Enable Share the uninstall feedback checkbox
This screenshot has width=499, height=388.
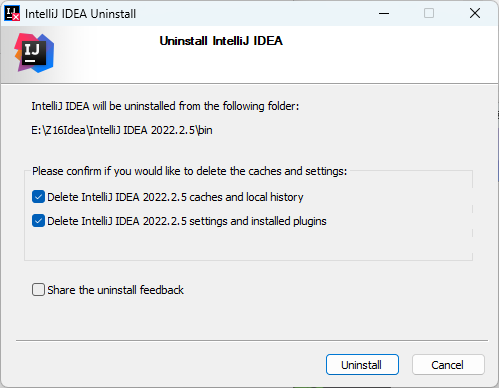tap(38, 290)
